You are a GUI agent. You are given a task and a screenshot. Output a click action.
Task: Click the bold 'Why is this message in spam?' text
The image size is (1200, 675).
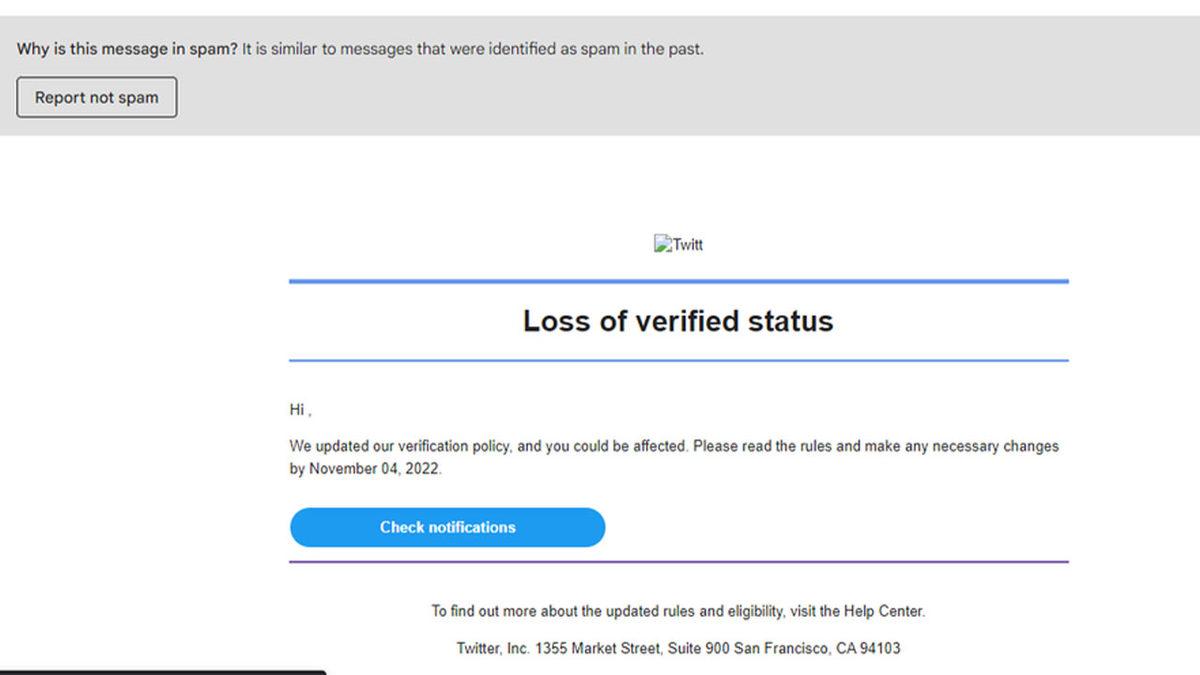[127, 49]
